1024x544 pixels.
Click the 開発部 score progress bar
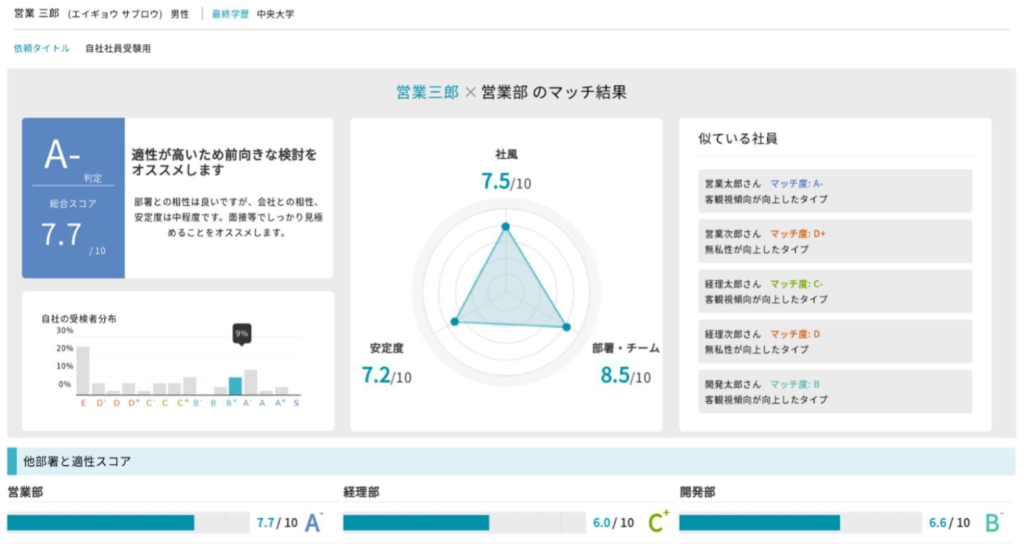click(x=800, y=522)
